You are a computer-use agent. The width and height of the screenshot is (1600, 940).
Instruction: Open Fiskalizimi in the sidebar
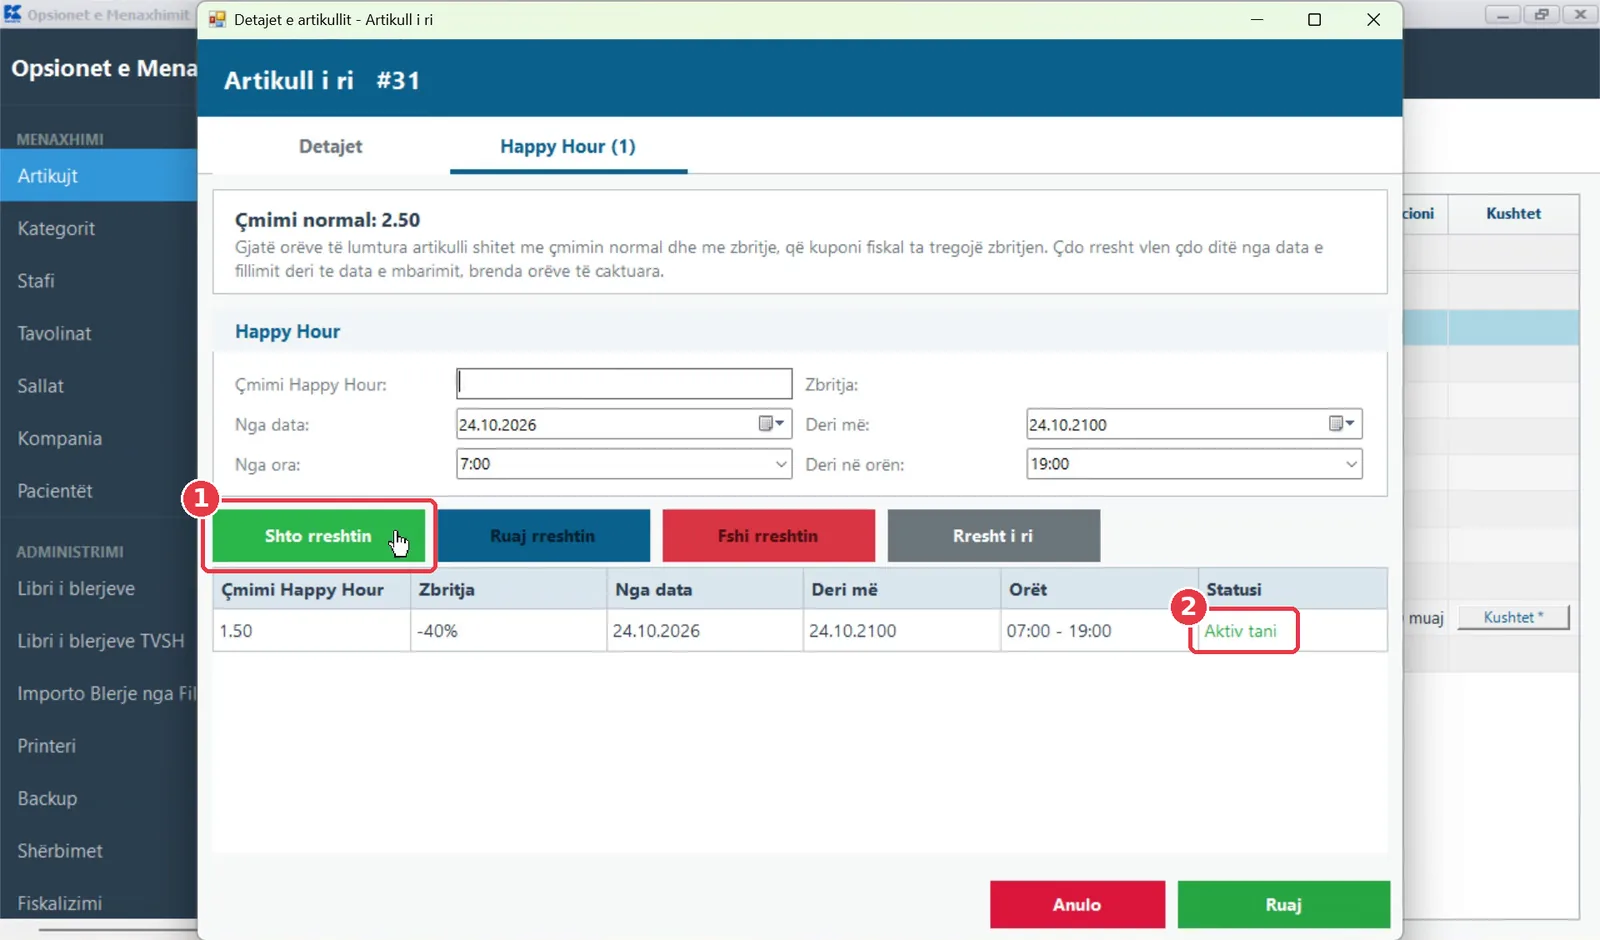click(x=99, y=903)
